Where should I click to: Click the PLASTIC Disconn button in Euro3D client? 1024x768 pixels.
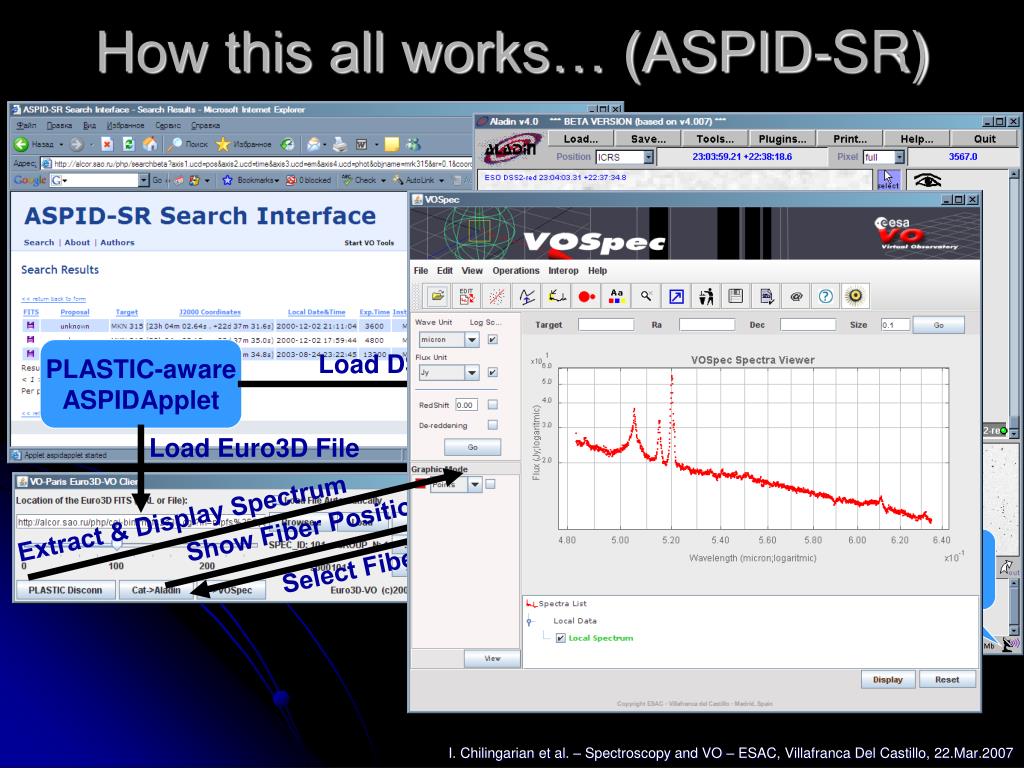[65, 590]
